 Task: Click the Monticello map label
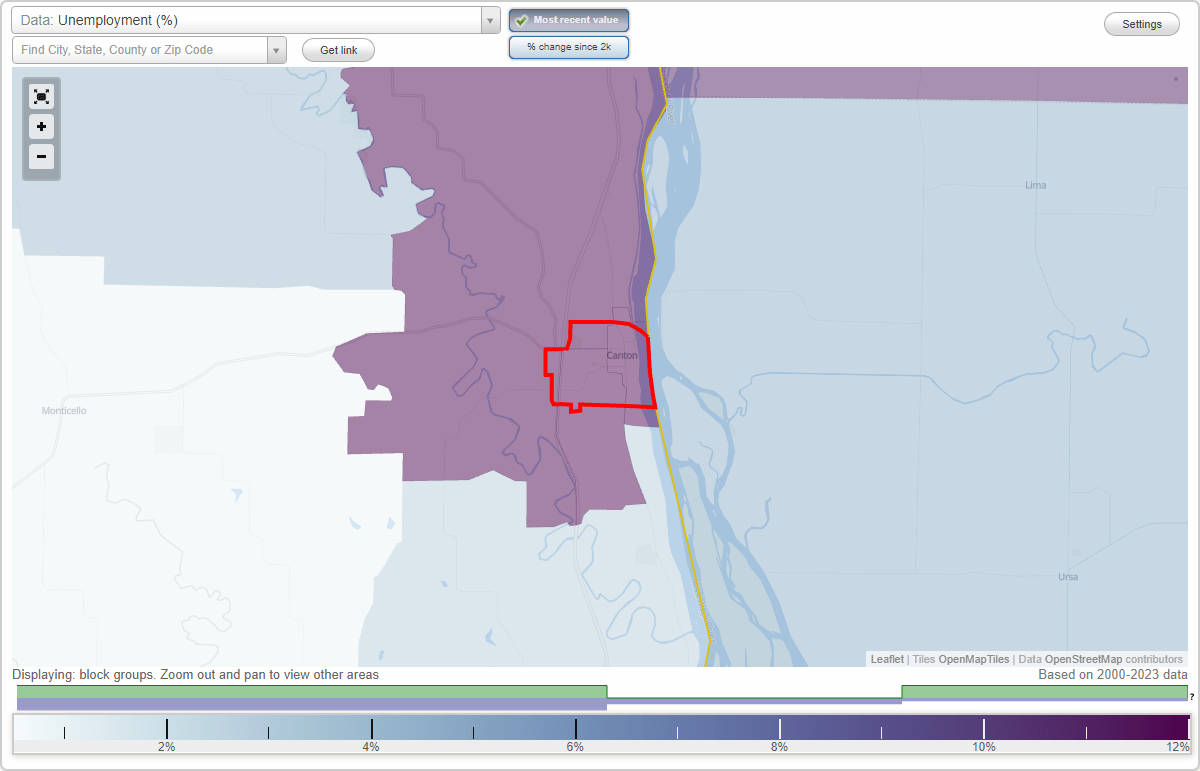coord(64,411)
